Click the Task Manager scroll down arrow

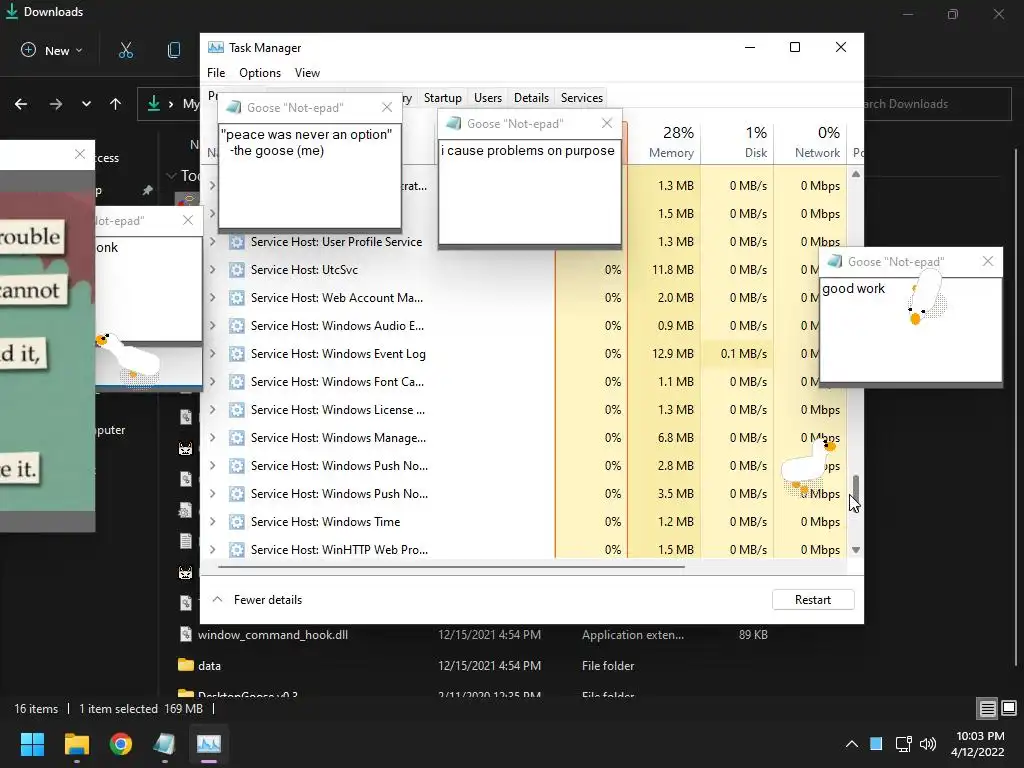[x=856, y=550]
